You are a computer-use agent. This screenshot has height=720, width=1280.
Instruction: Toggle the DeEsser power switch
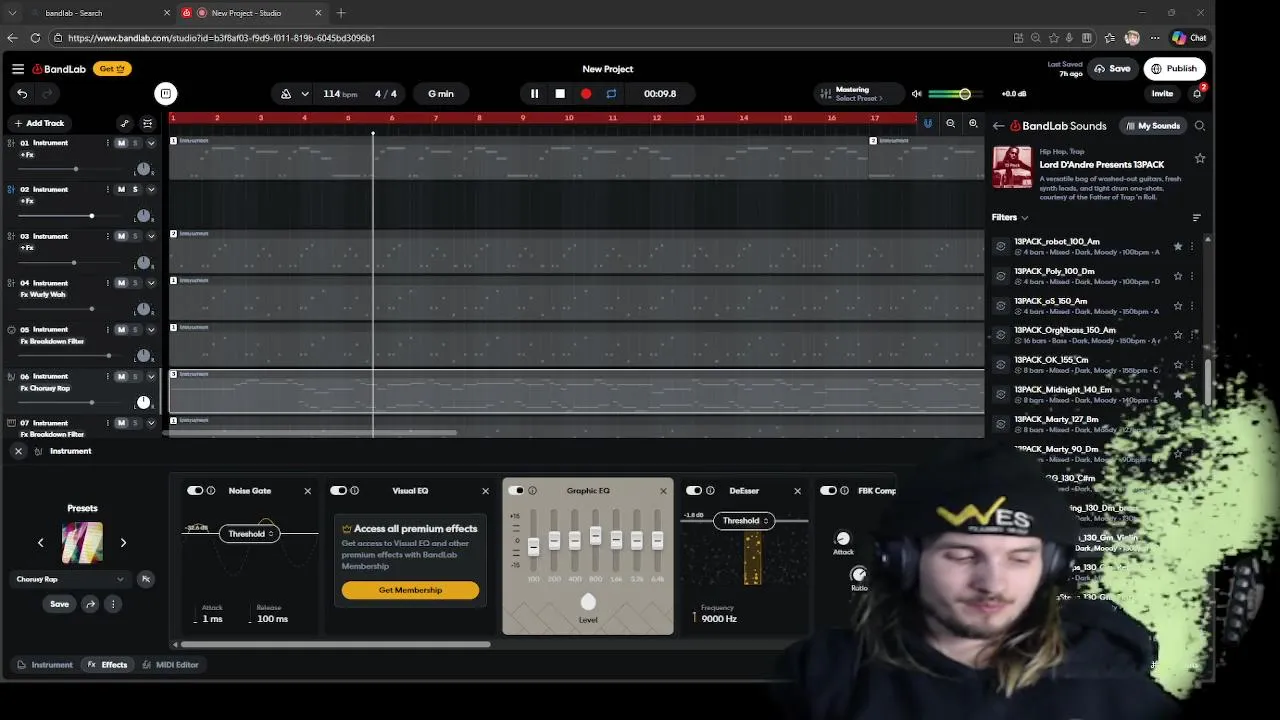[693, 491]
